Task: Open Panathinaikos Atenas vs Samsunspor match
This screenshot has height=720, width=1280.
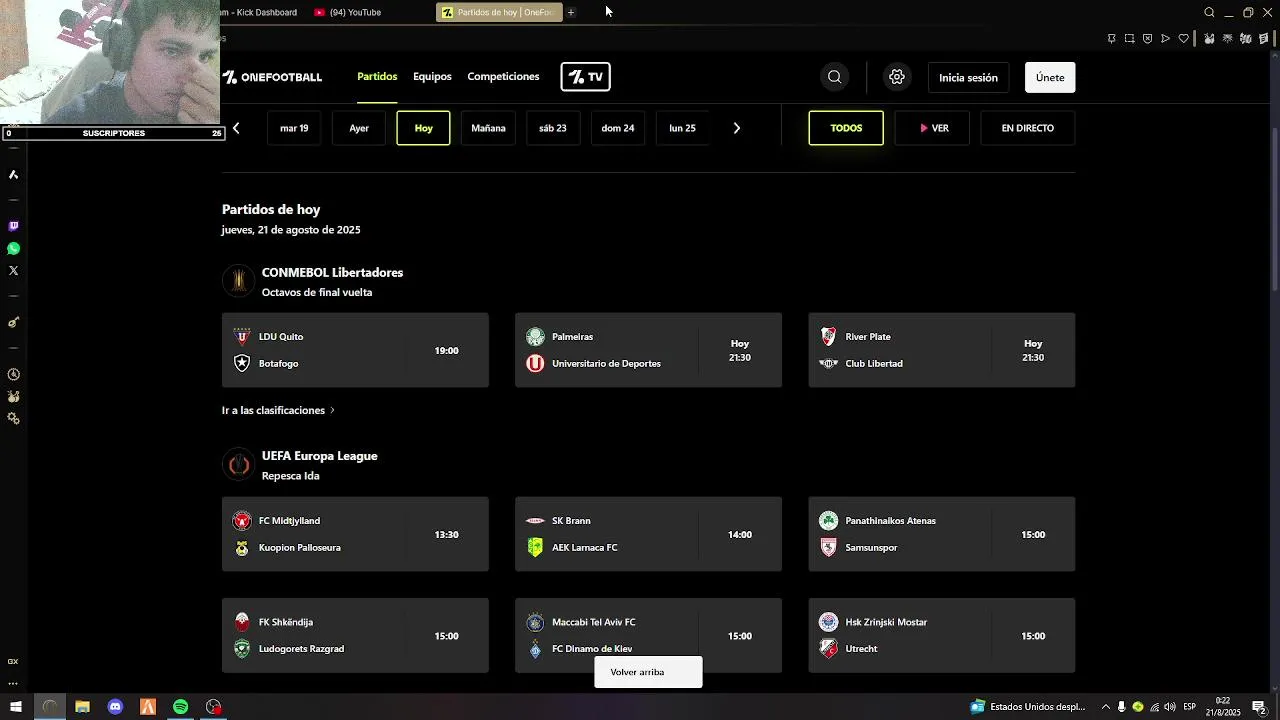Action: pyautogui.click(x=942, y=534)
